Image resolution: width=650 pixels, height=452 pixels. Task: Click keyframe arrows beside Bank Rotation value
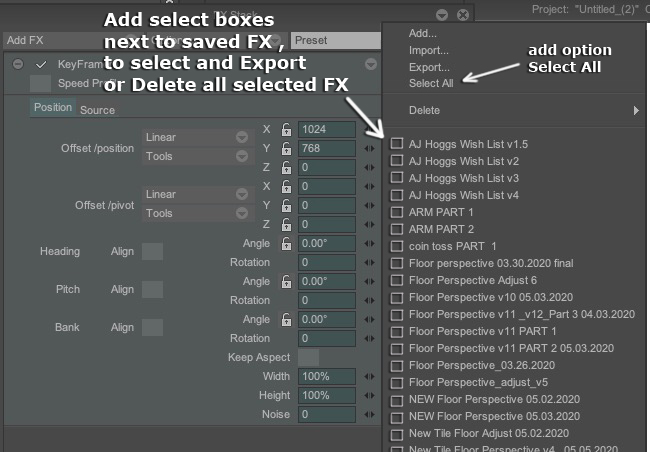click(x=369, y=339)
